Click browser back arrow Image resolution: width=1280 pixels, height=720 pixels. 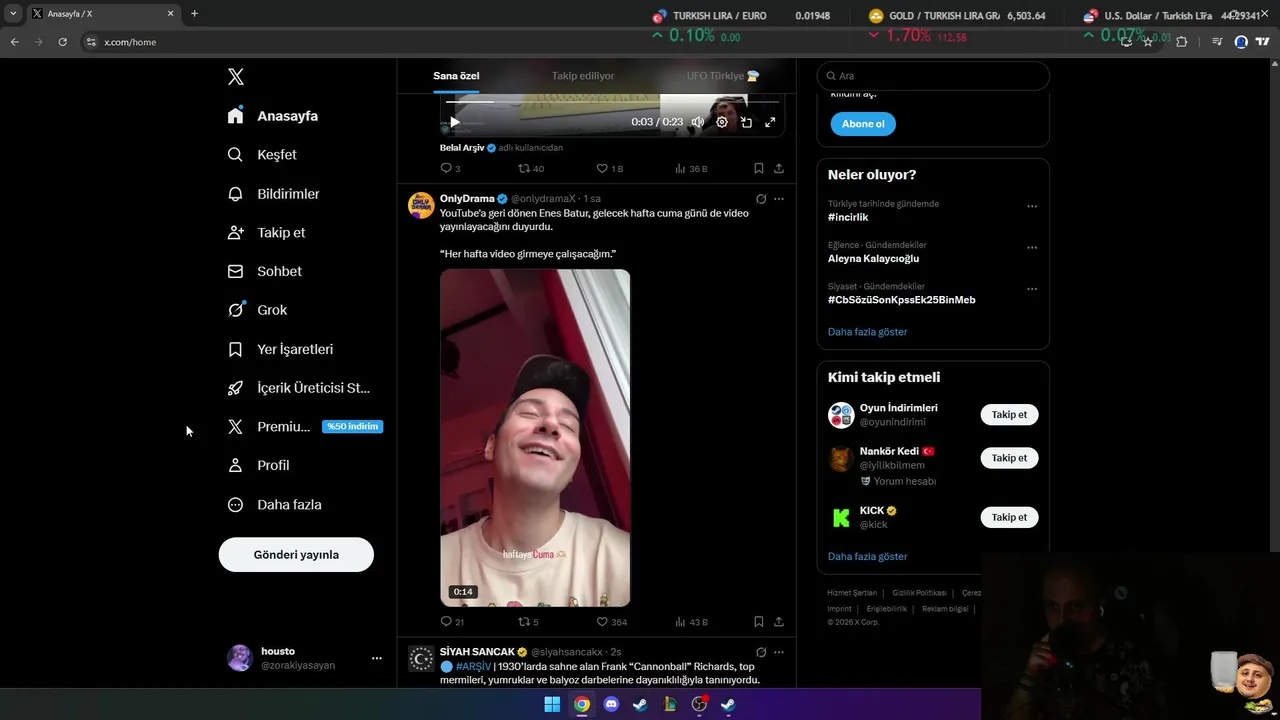pyautogui.click(x=14, y=42)
